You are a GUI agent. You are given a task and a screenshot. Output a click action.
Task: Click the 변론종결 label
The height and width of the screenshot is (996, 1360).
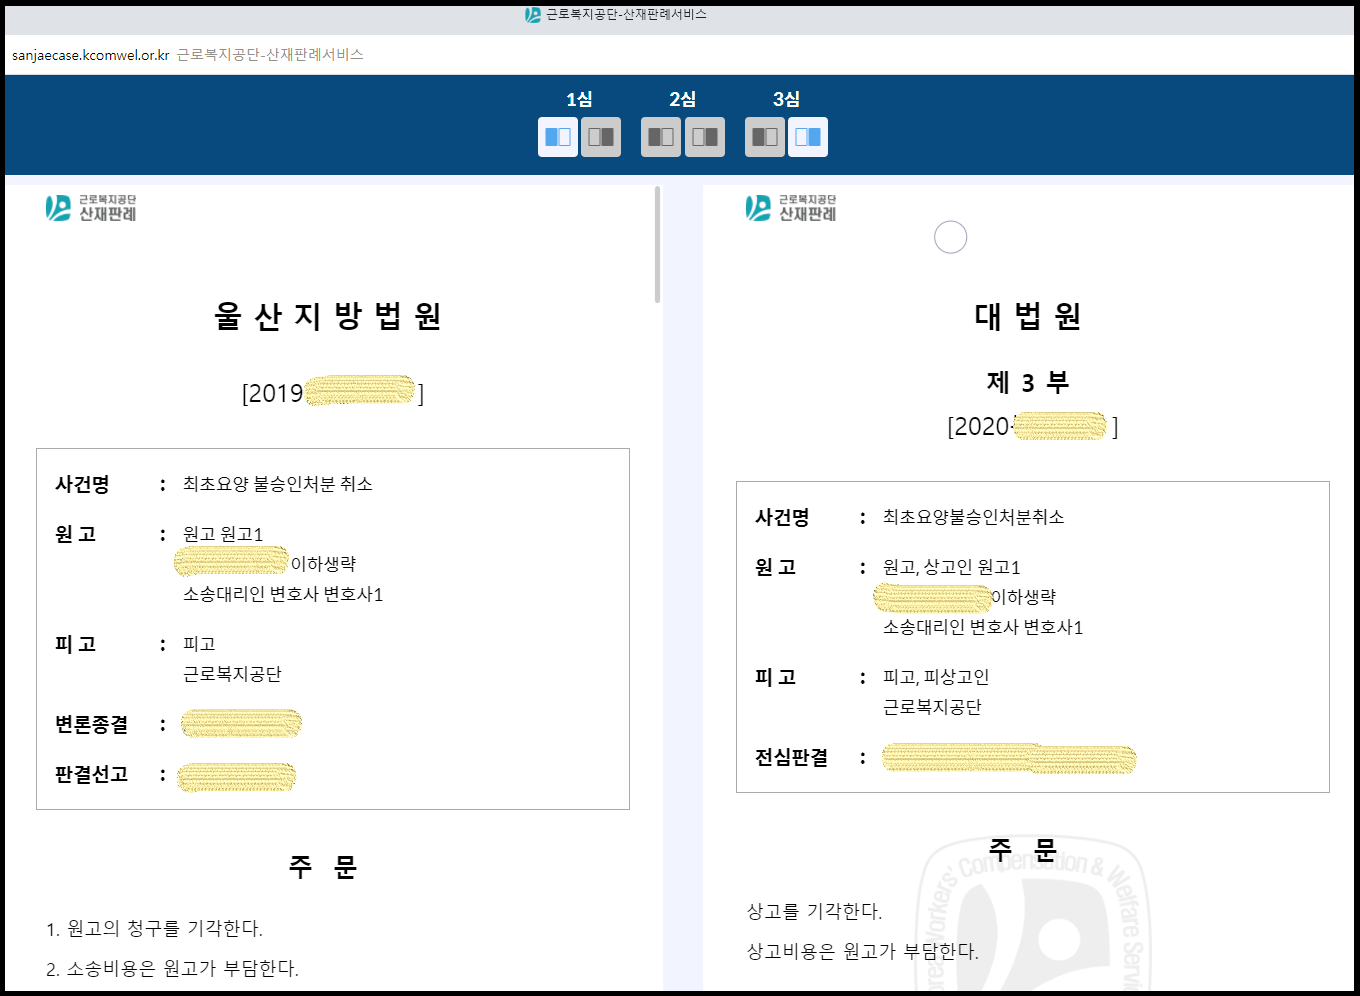[x=91, y=724]
